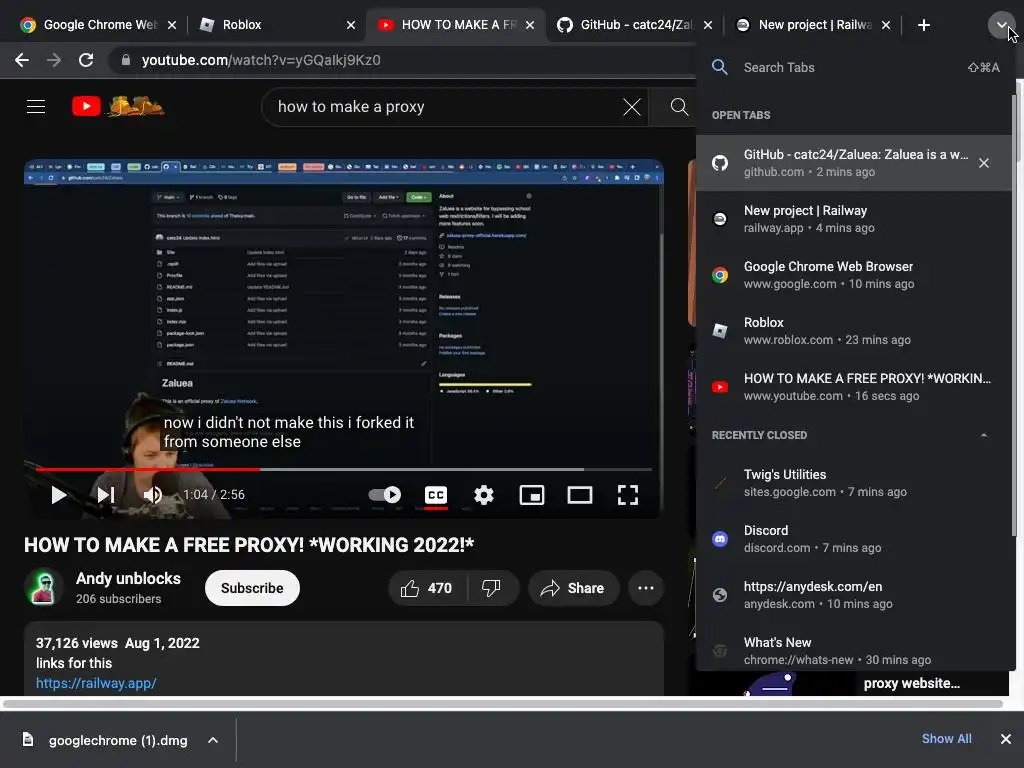Screen dimensions: 1024x768
Task: Expand the googlechrome dmg download options arrow
Action: pyautogui.click(x=212, y=740)
